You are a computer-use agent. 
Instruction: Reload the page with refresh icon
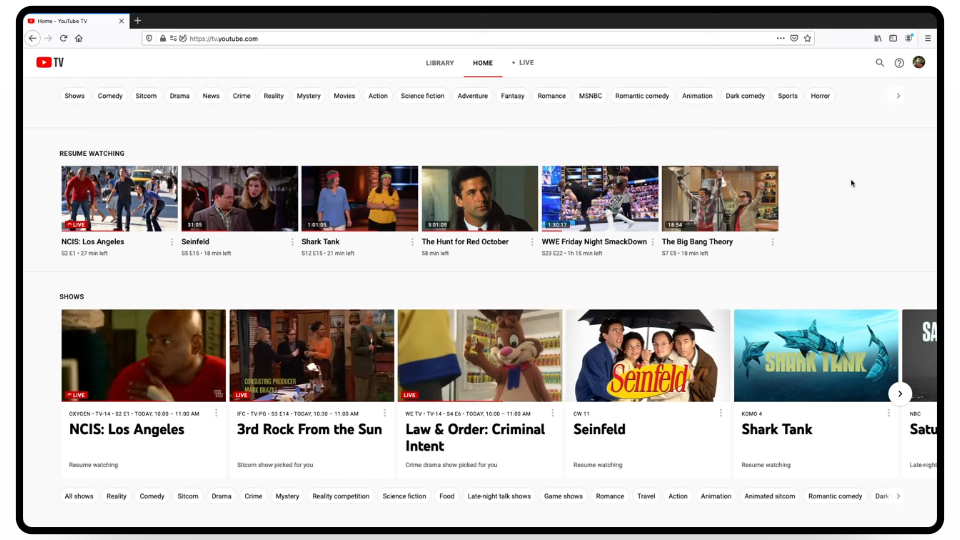click(x=63, y=38)
